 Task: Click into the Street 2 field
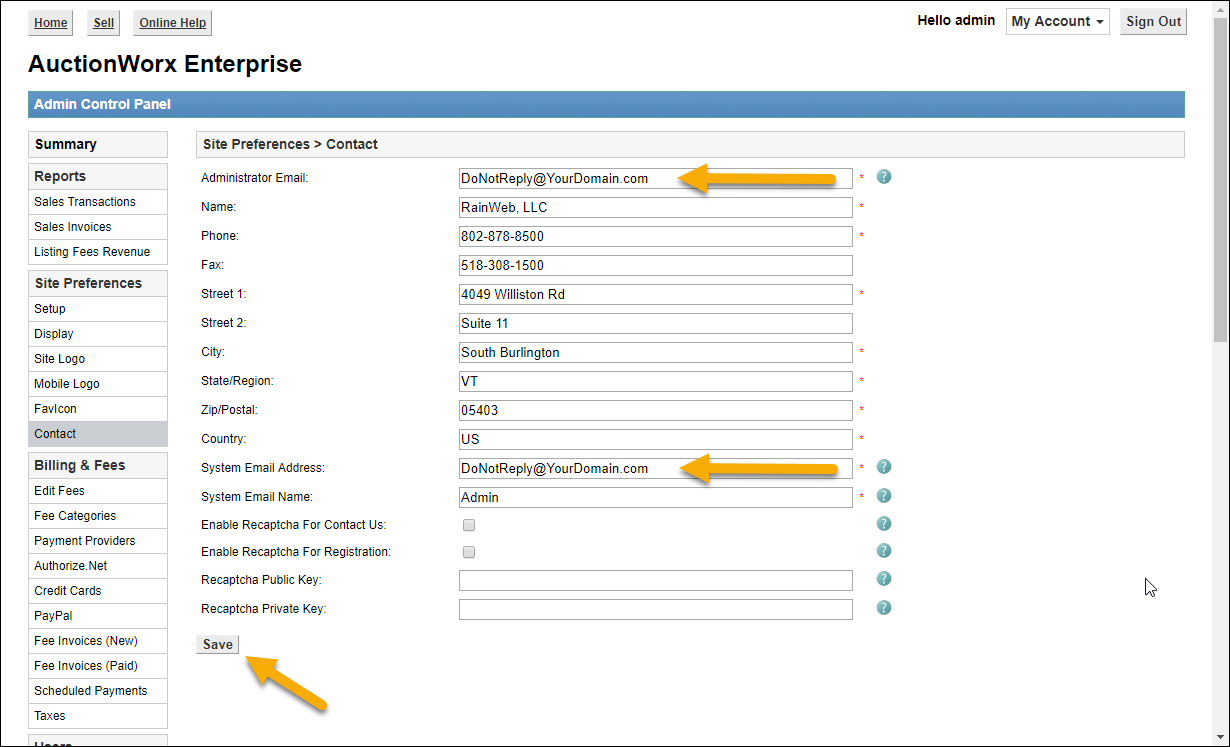656,323
